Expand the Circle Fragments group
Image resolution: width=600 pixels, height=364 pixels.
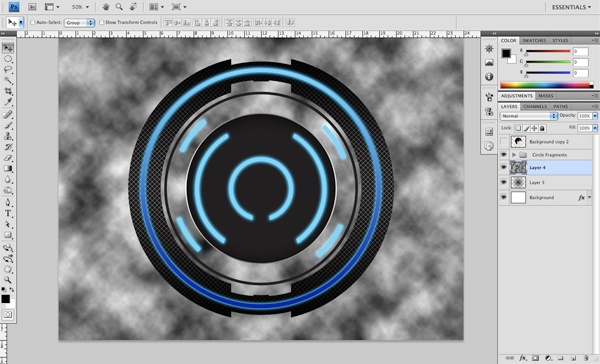(x=514, y=155)
